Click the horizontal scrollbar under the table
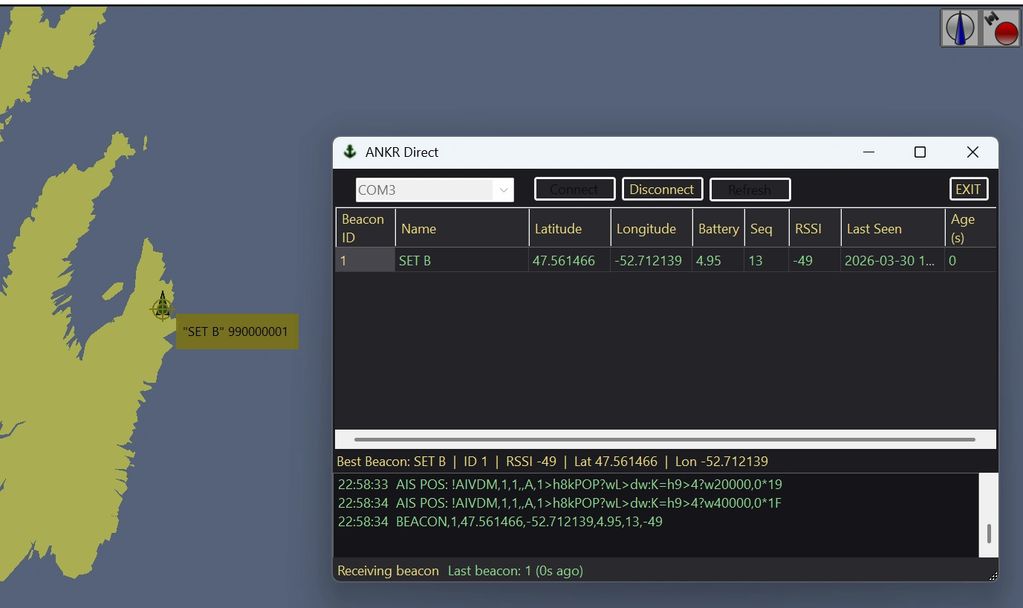 tap(664, 439)
